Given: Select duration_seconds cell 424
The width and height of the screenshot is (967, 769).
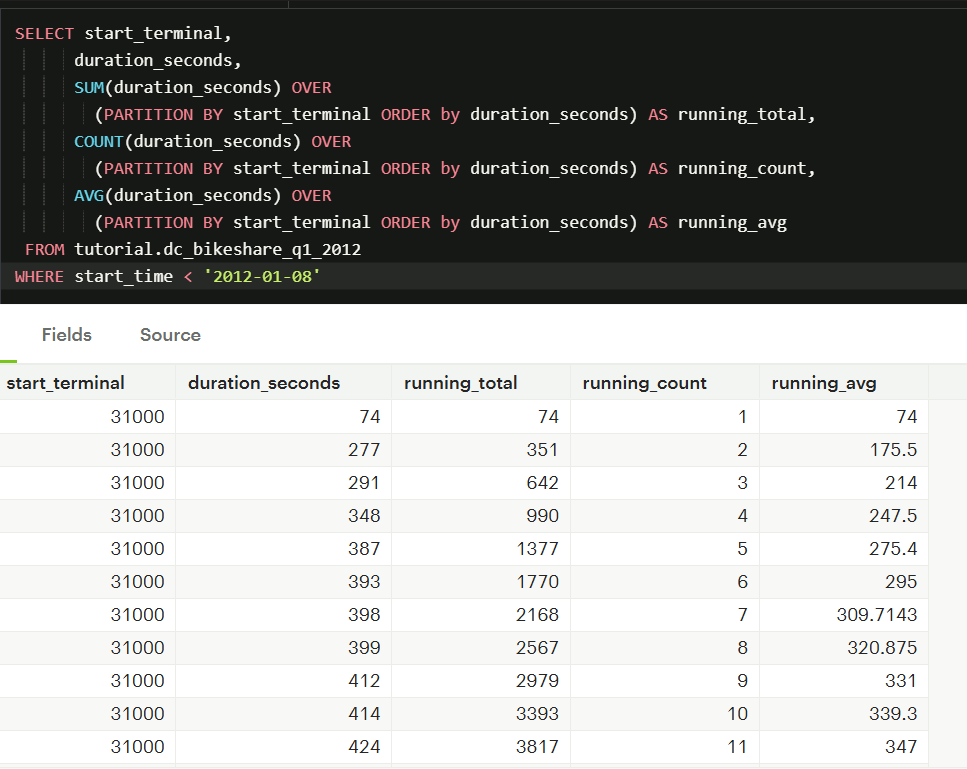Looking at the screenshot, I should click(x=284, y=746).
